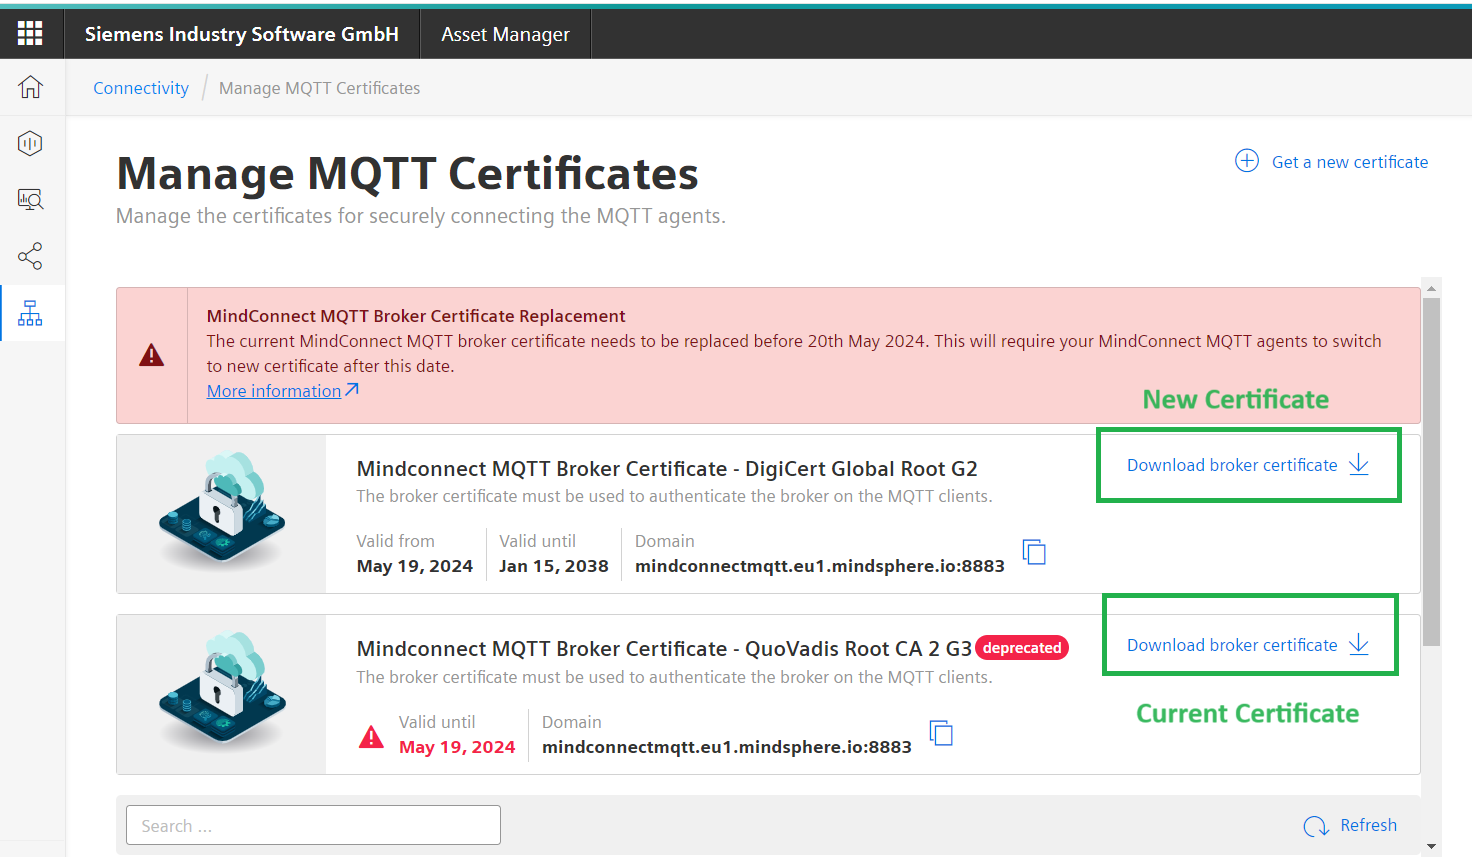Download the deprecated QuoVadis broker certificate

[x=1232, y=644]
